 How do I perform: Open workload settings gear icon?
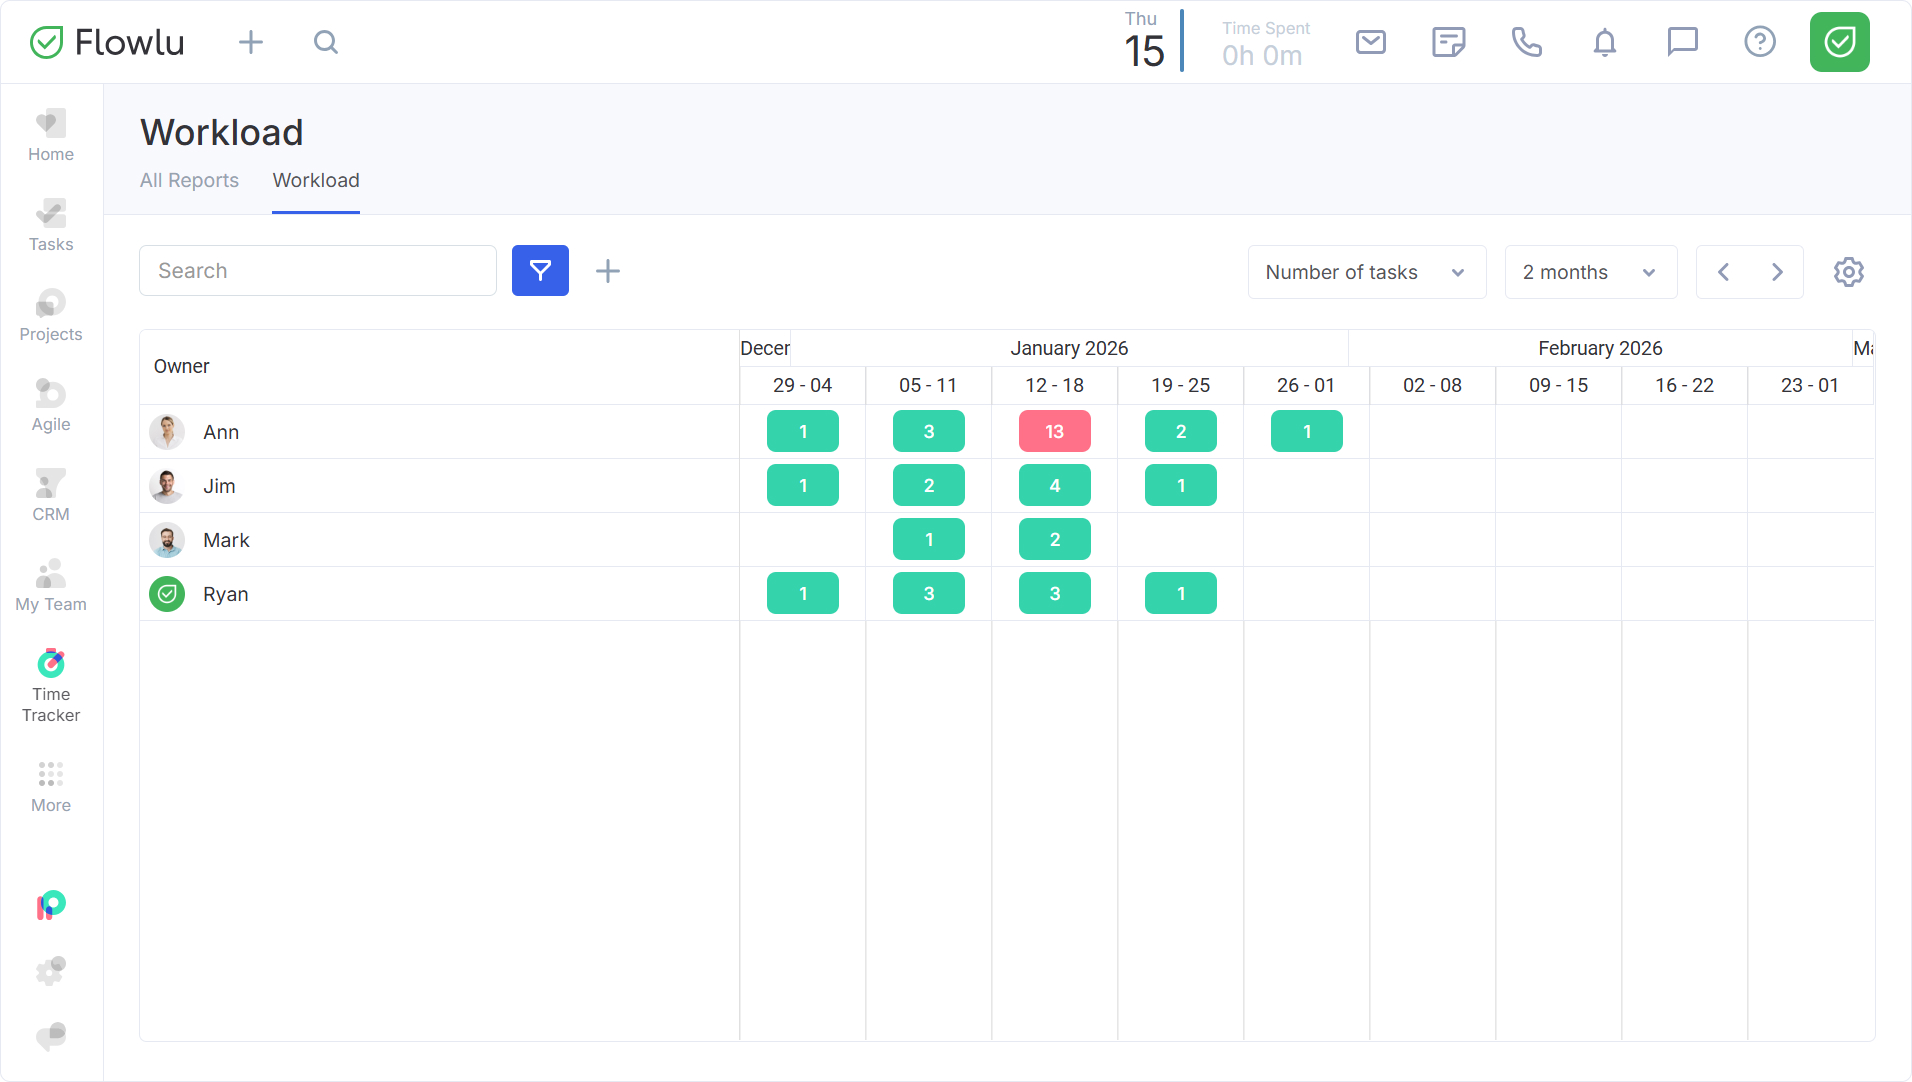click(1848, 272)
